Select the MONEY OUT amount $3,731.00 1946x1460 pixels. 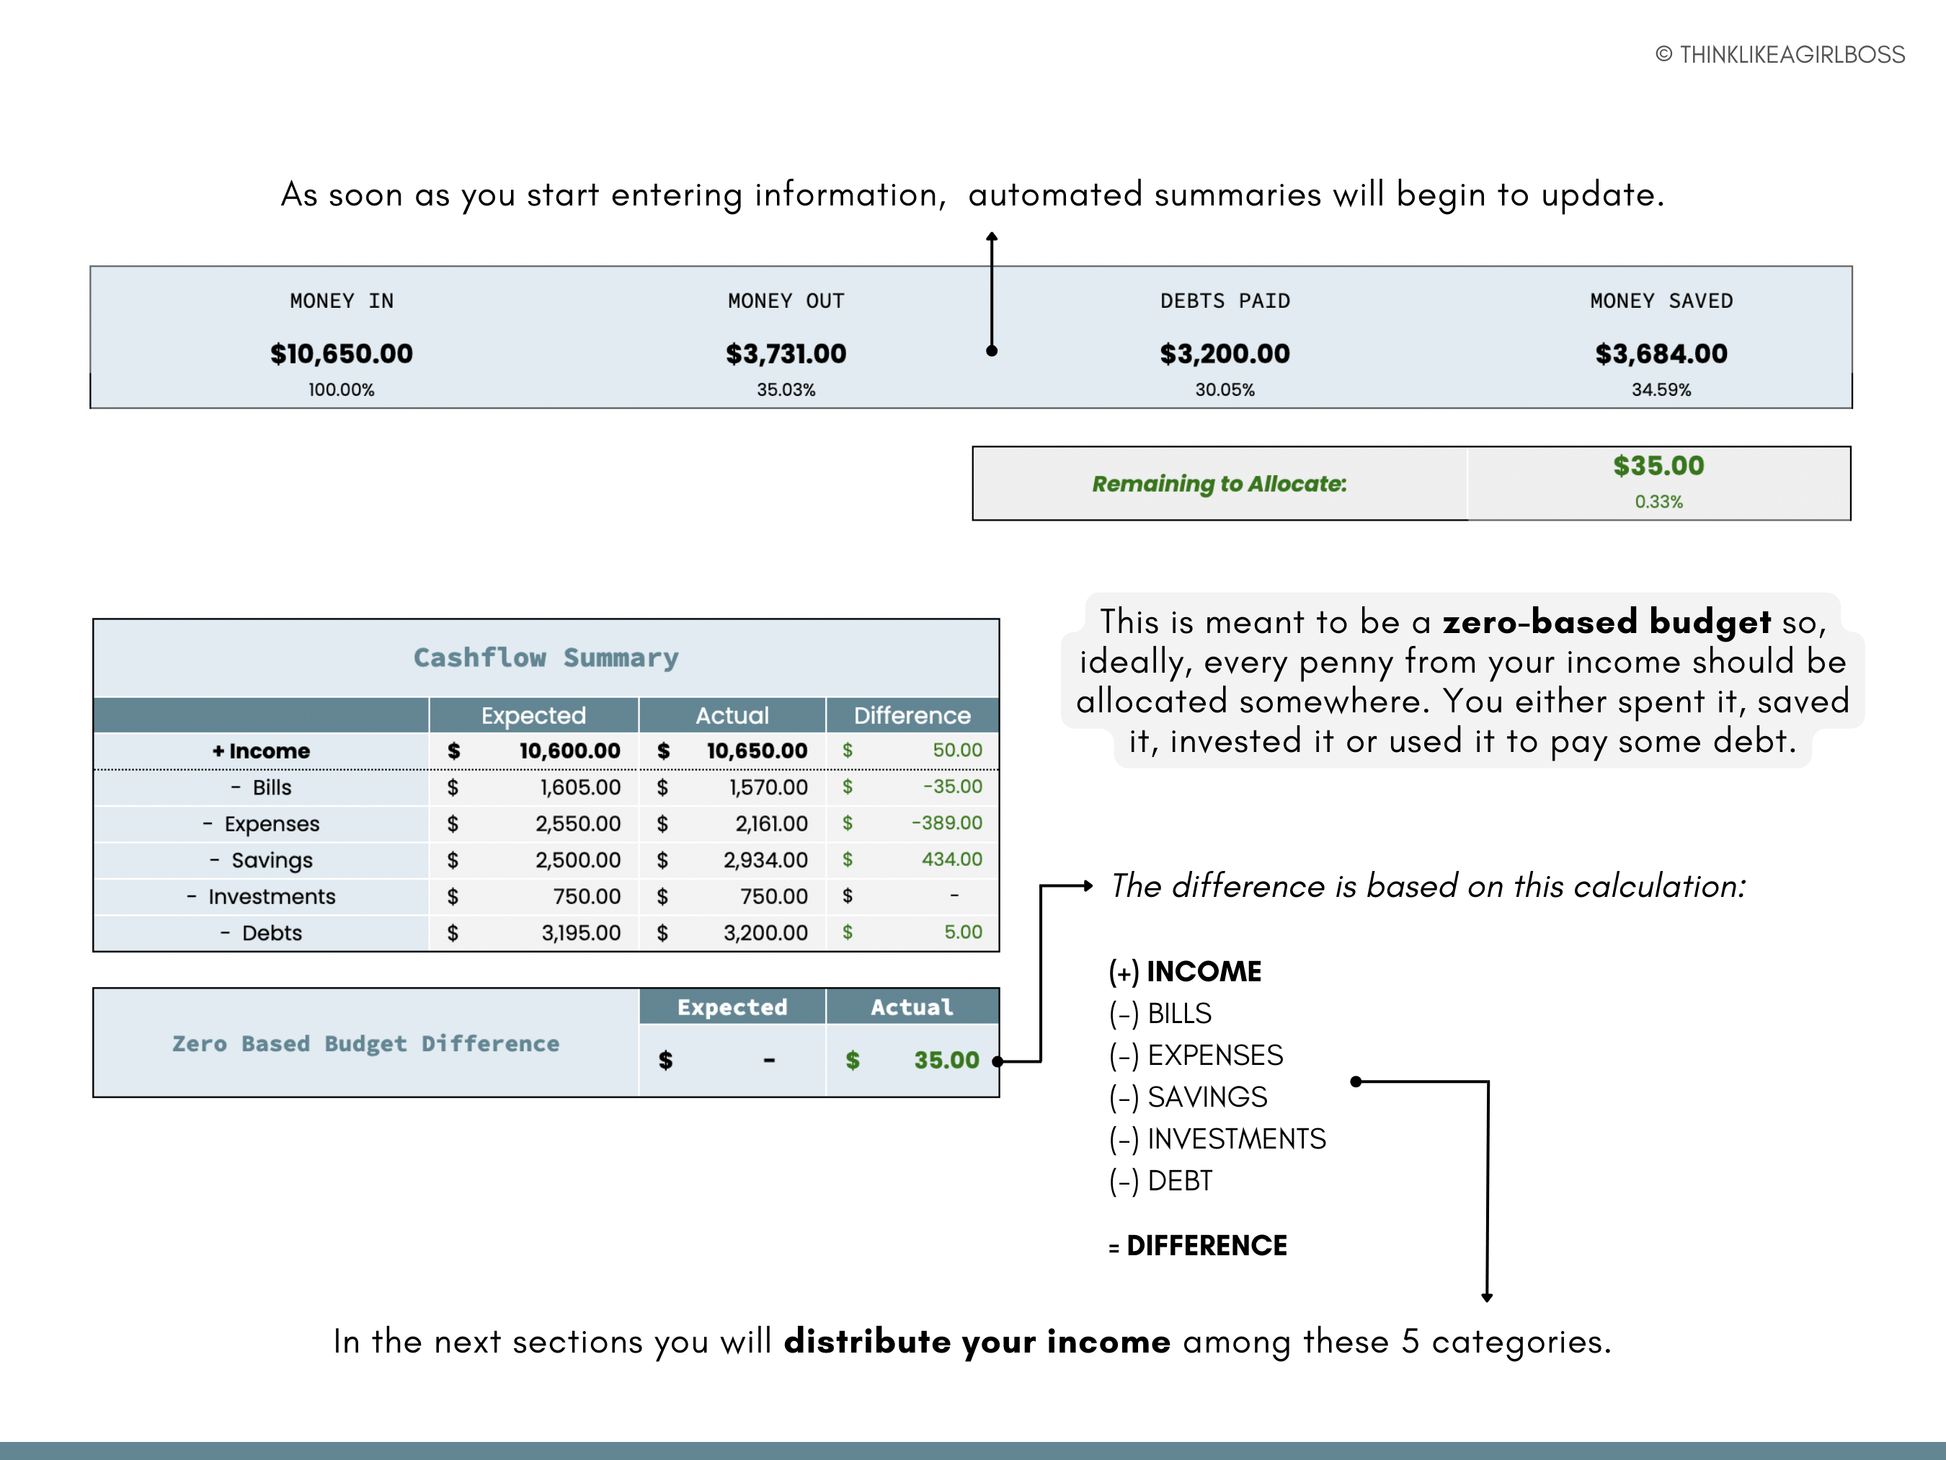pos(786,353)
